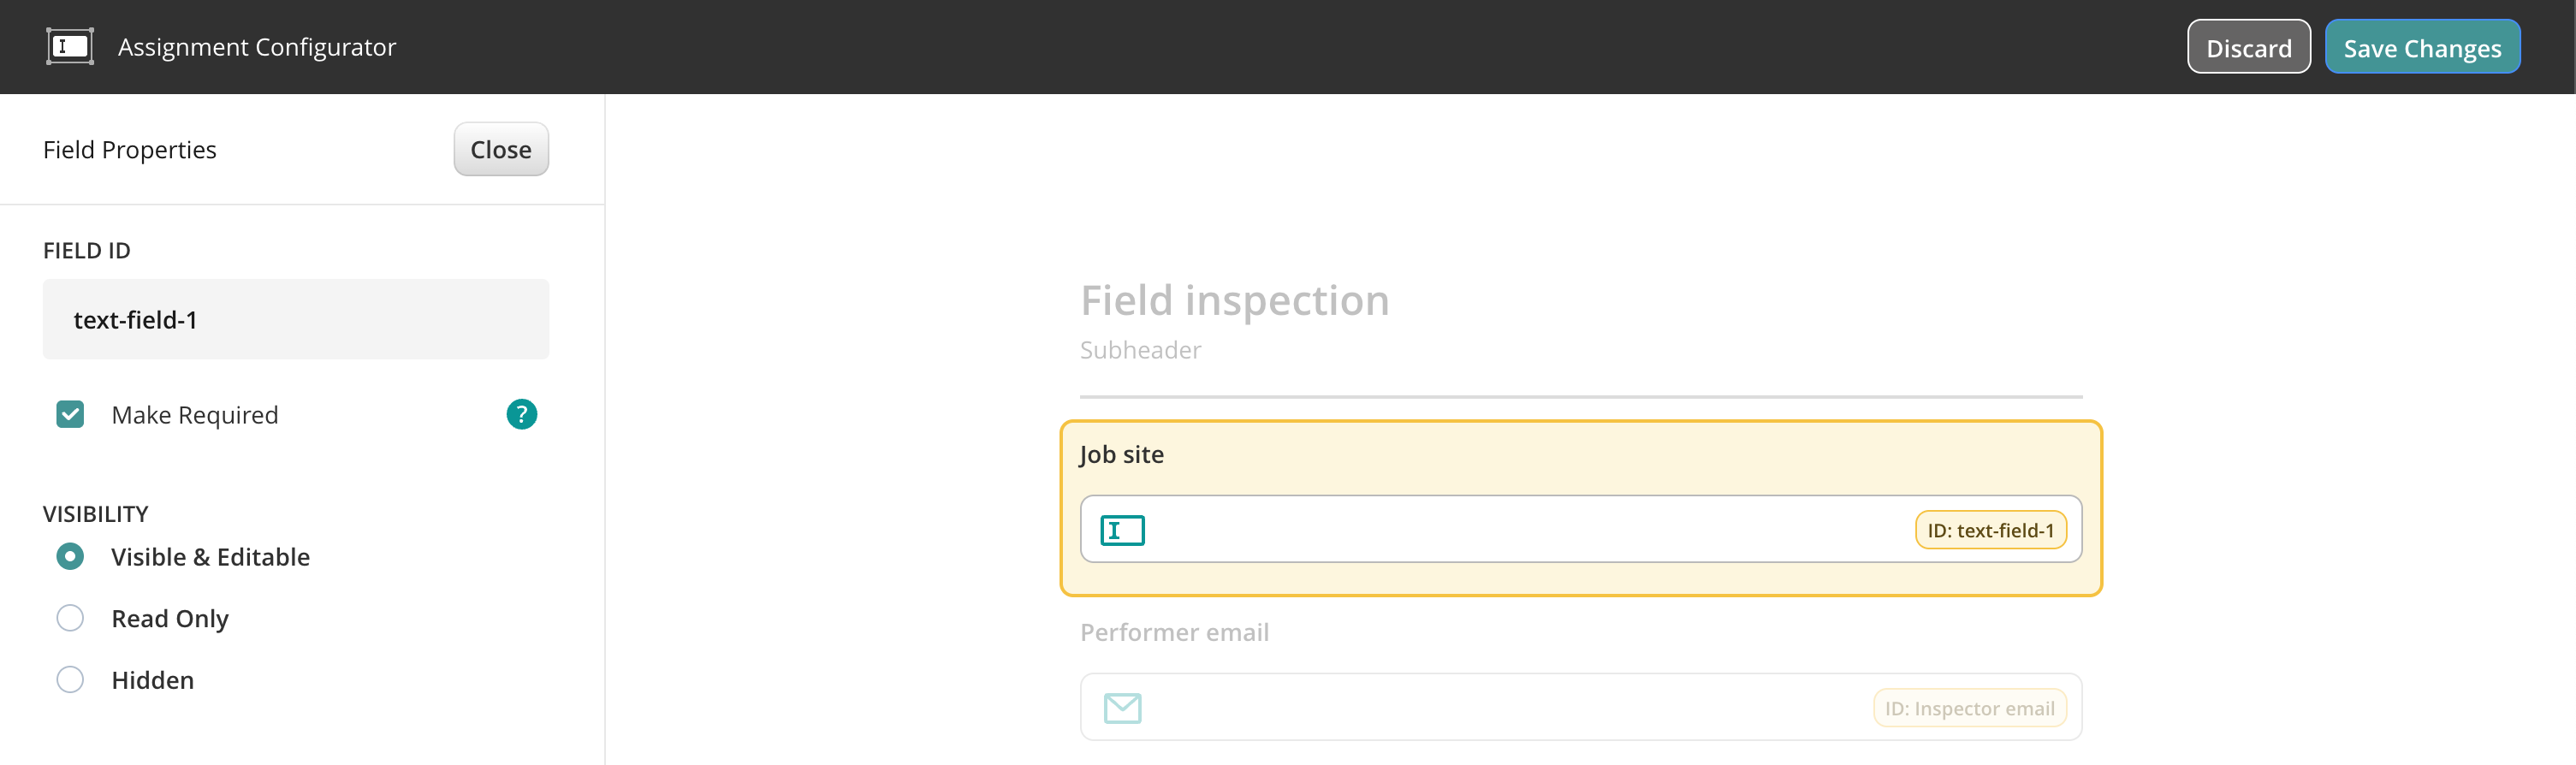
Task: Click the Field inspection form header
Action: click(1234, 300)
